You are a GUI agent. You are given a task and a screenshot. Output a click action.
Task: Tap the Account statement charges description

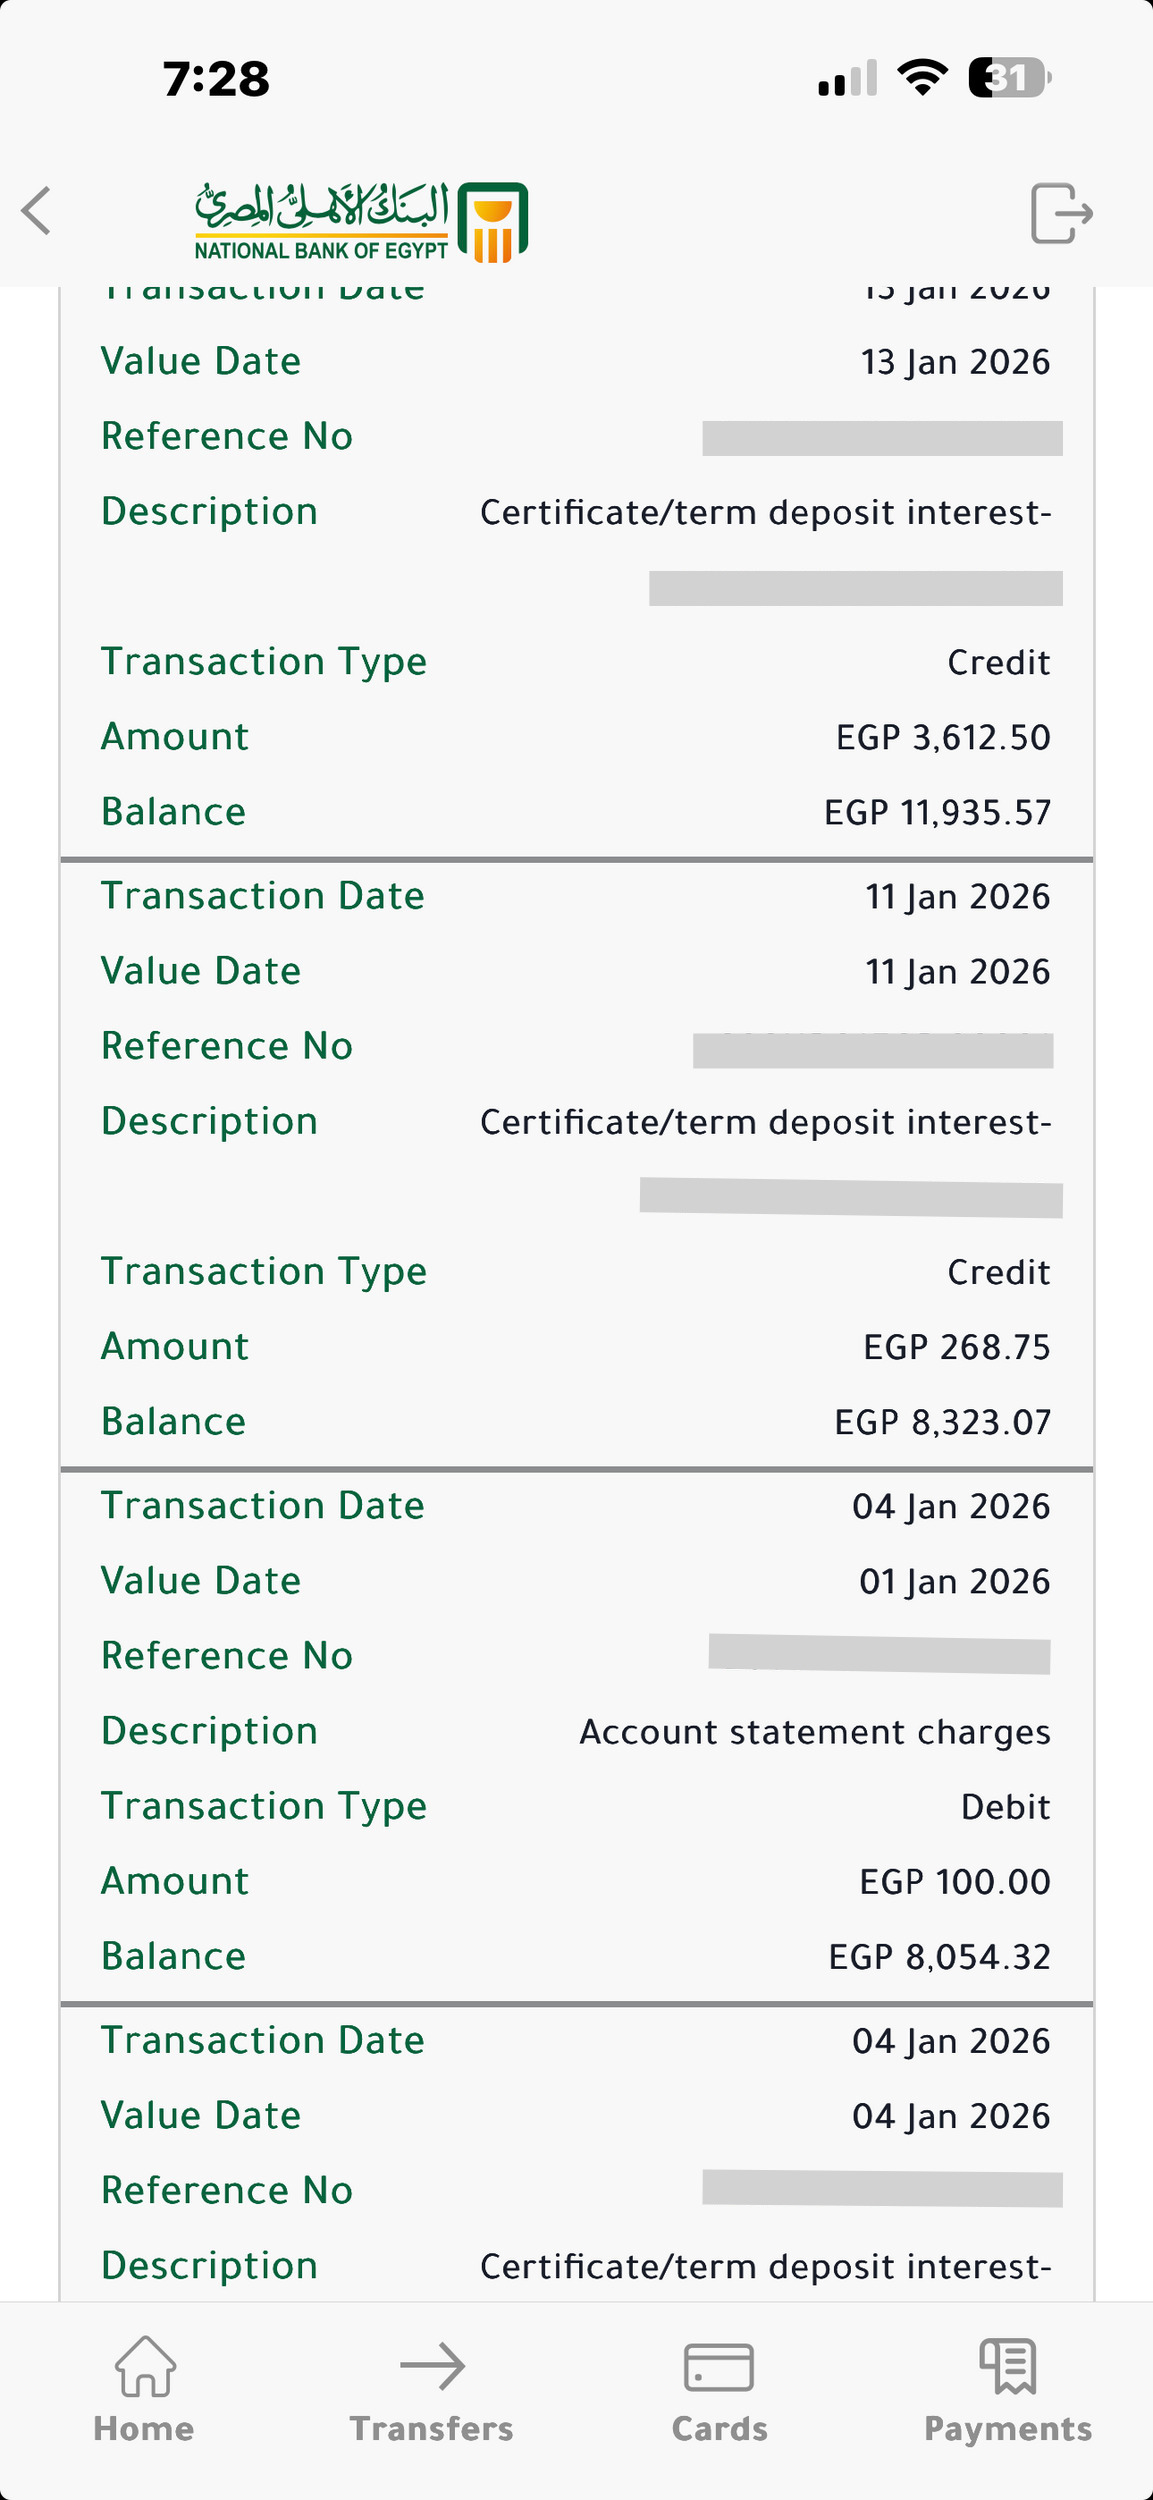pos(815,1732)
